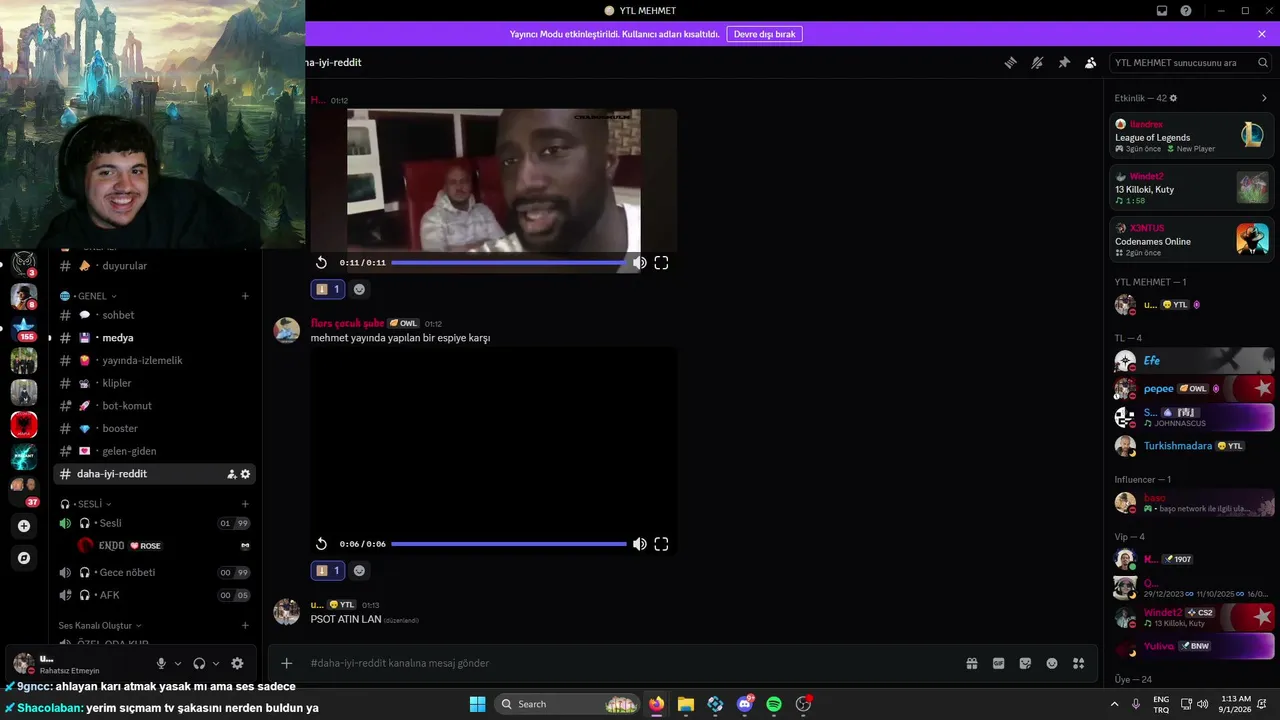The height and width of the screenshot is (720, 1280).
Task: Expand the Etkinlik activity panel arrow
Action: pos(1264,98)
